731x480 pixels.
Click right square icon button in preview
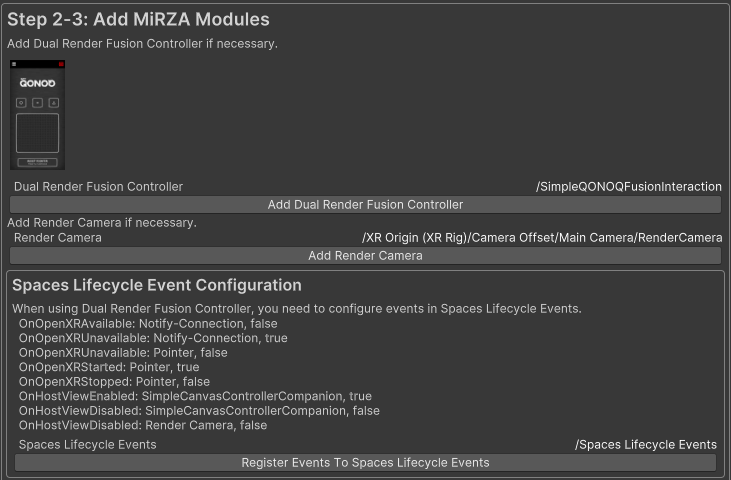tap(54, 103)
